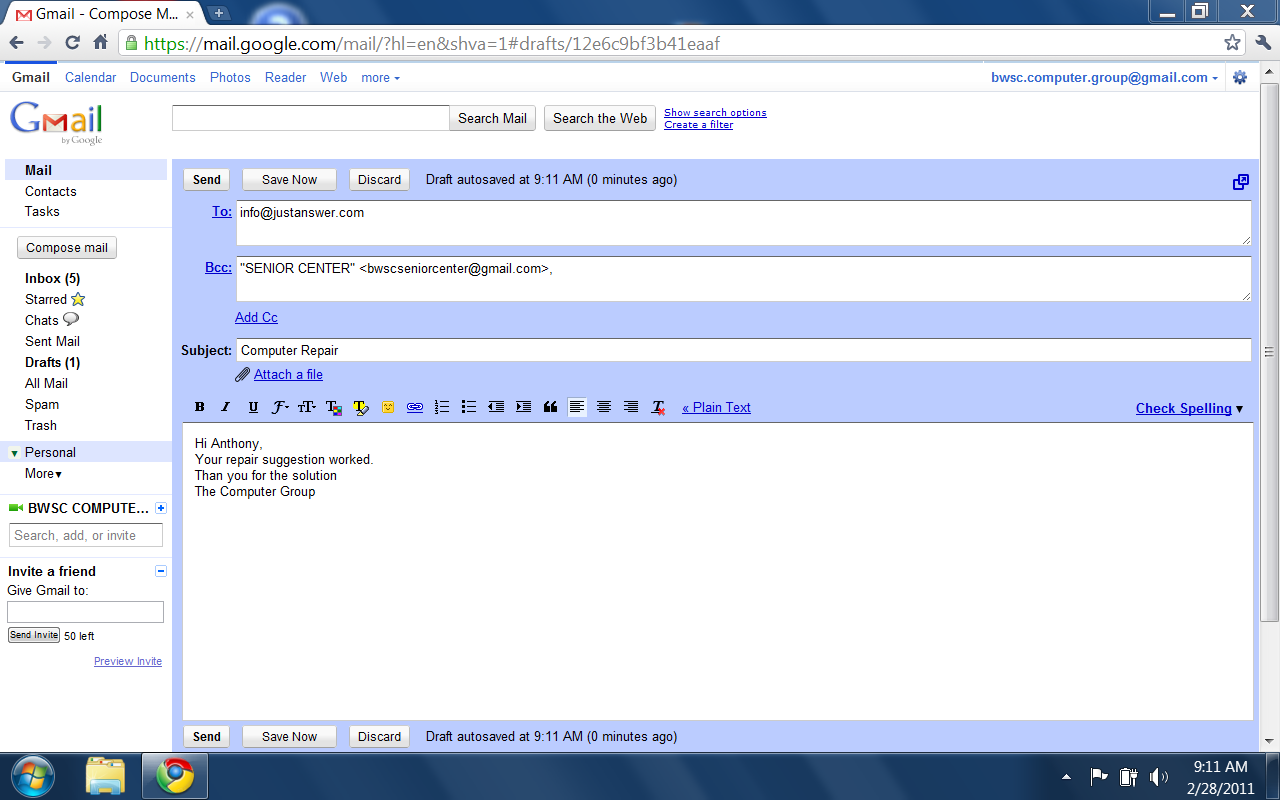Screen dimensions: 1280x800
Task: Click Create a filter link
Action: pos(698,125)
